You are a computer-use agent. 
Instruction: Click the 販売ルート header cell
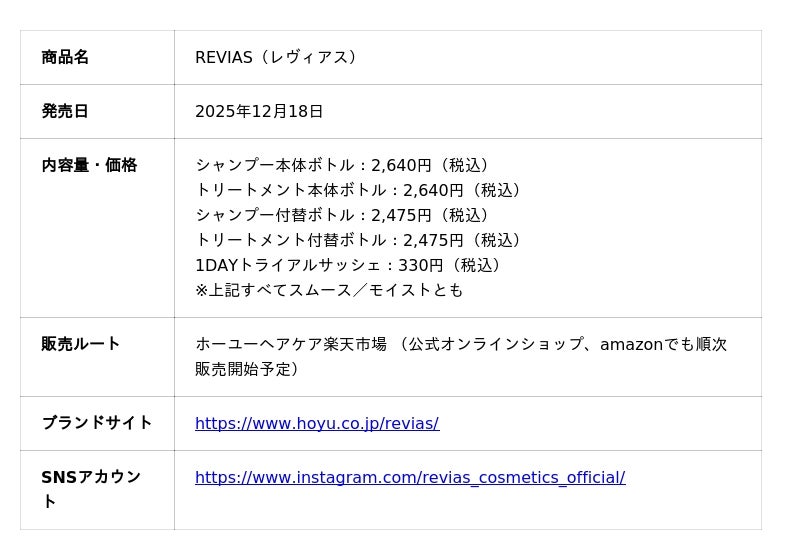[81, 344]
